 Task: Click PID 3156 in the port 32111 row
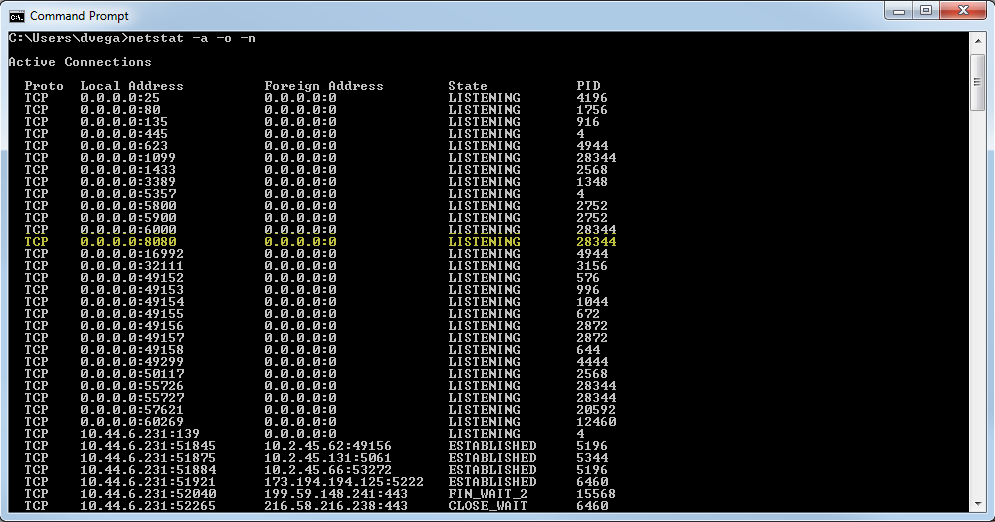coord(592,266)
